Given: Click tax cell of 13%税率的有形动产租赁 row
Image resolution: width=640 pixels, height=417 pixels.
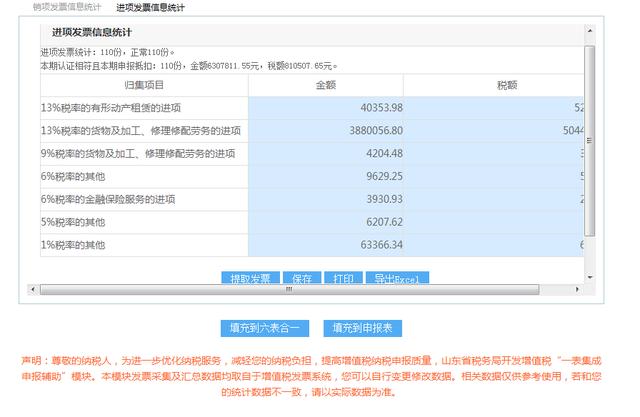Looking at the screenshot, I should (x=494, y=108).
